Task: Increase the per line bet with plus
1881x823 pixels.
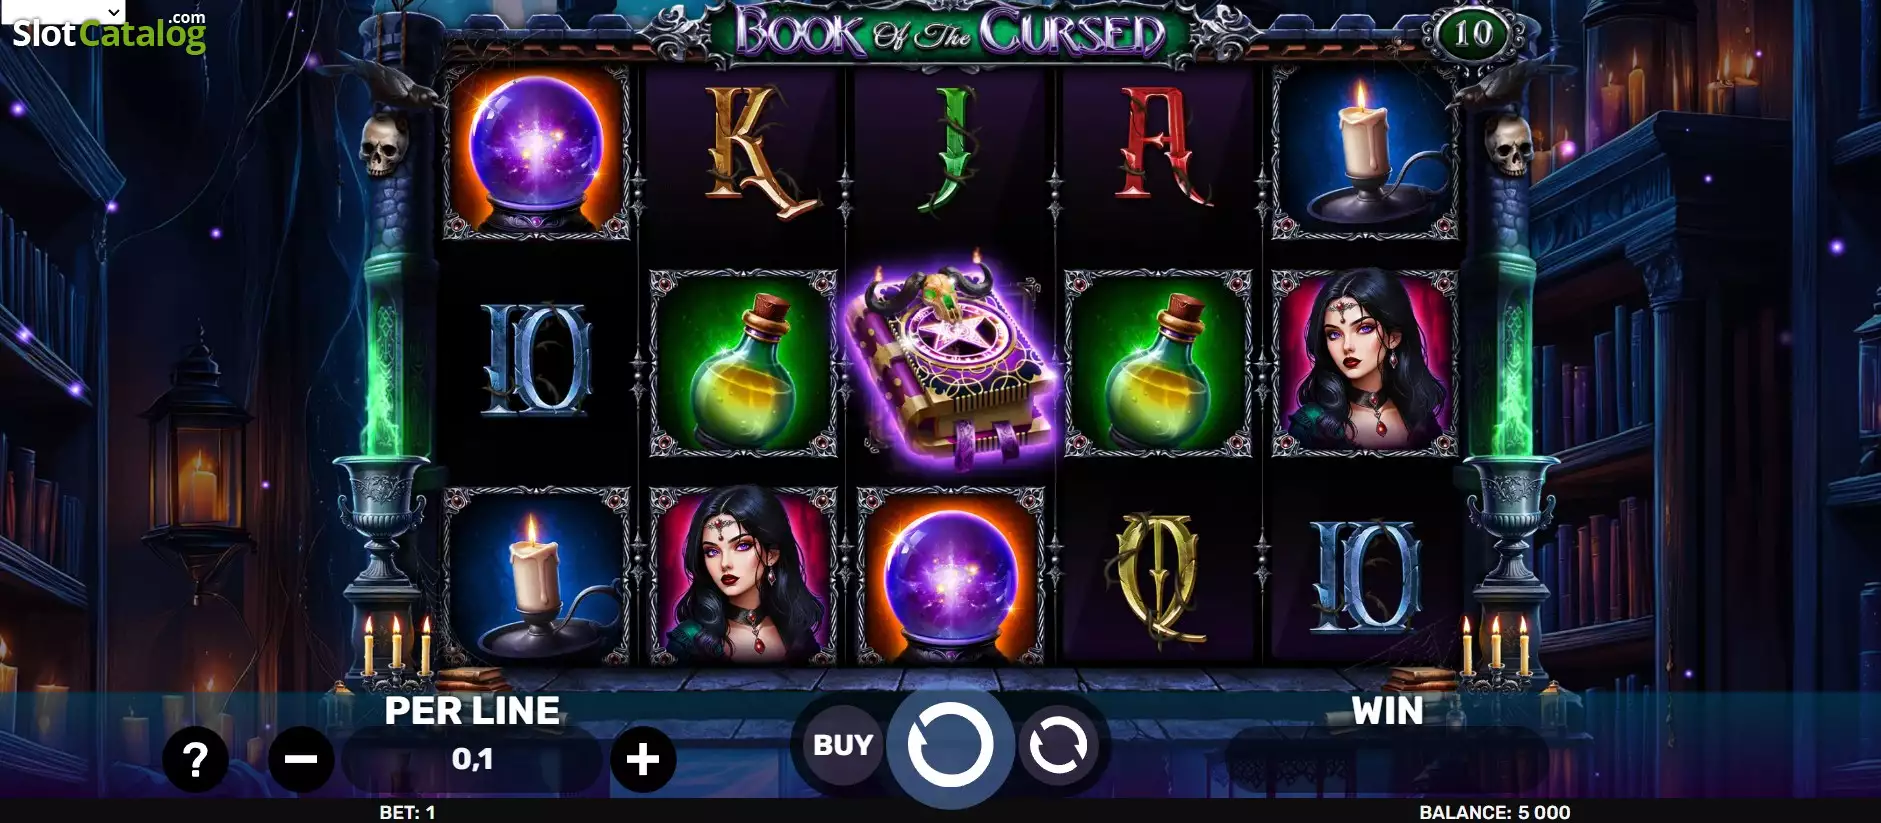Action: (643, 760)
